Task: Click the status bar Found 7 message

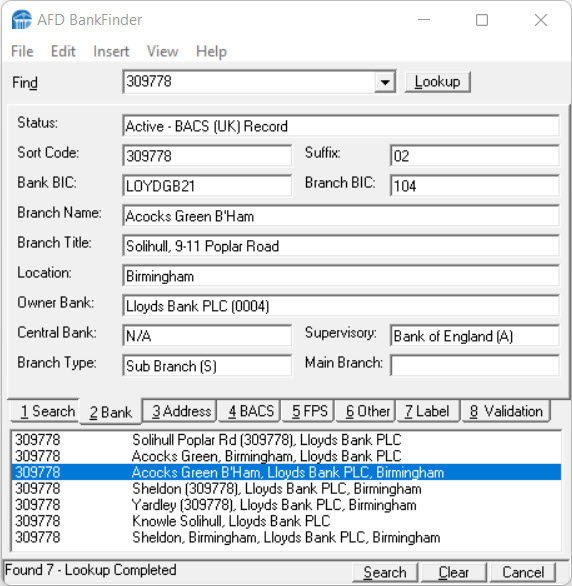Action: [x=91, y=570]
